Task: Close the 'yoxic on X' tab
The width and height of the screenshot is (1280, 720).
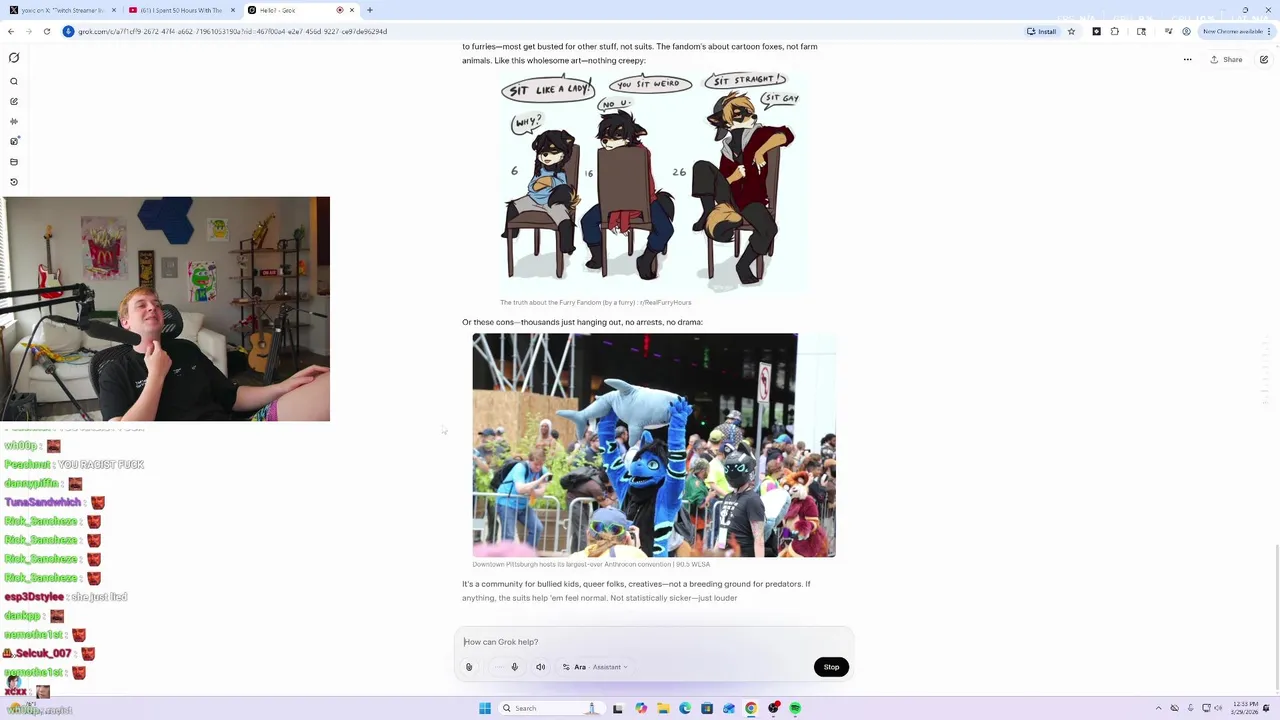Action: (x=114, y=10)
